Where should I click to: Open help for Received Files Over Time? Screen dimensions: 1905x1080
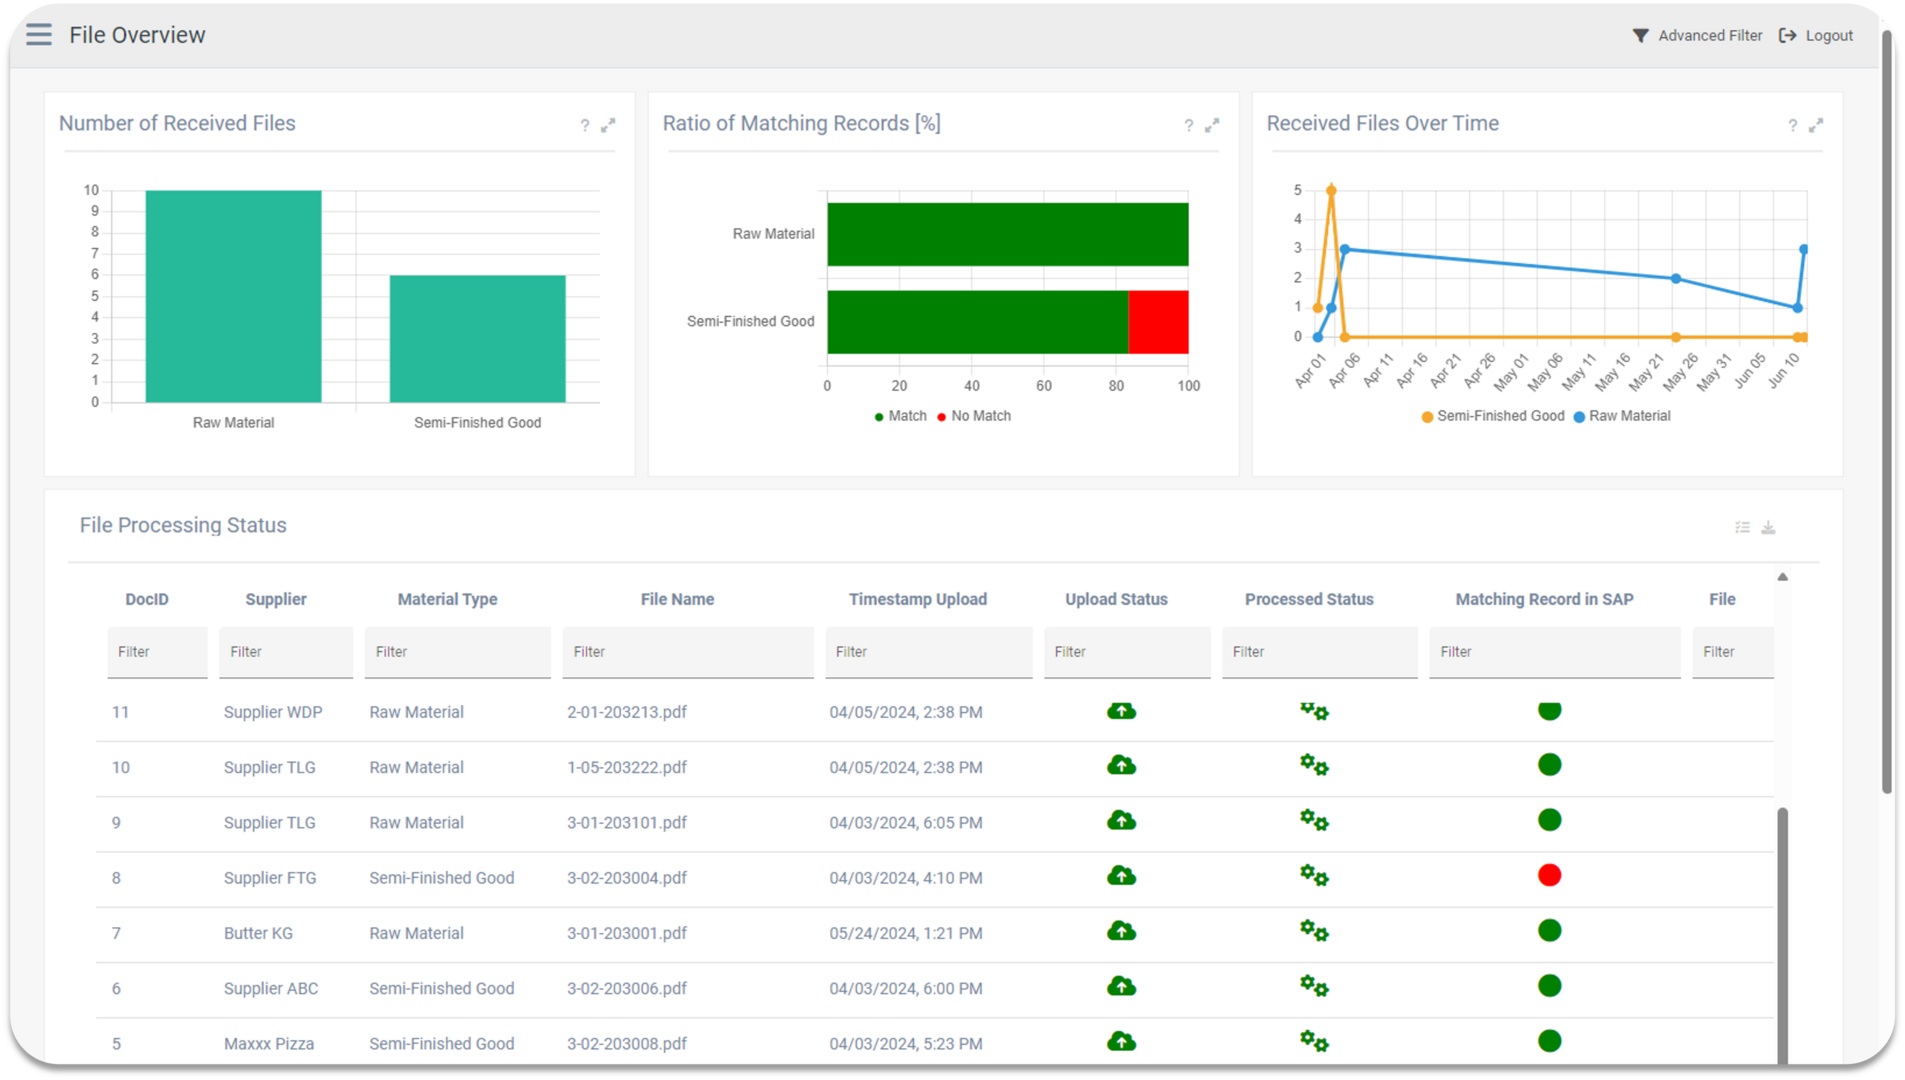(1792, 126)
